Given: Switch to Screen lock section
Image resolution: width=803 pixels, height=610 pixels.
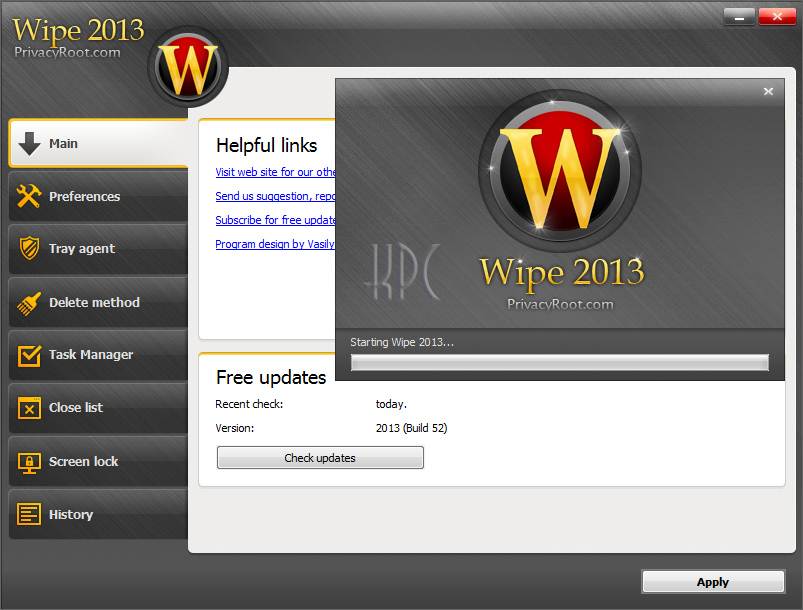Looking at the screenshot, I should click(x=98, y=462).
